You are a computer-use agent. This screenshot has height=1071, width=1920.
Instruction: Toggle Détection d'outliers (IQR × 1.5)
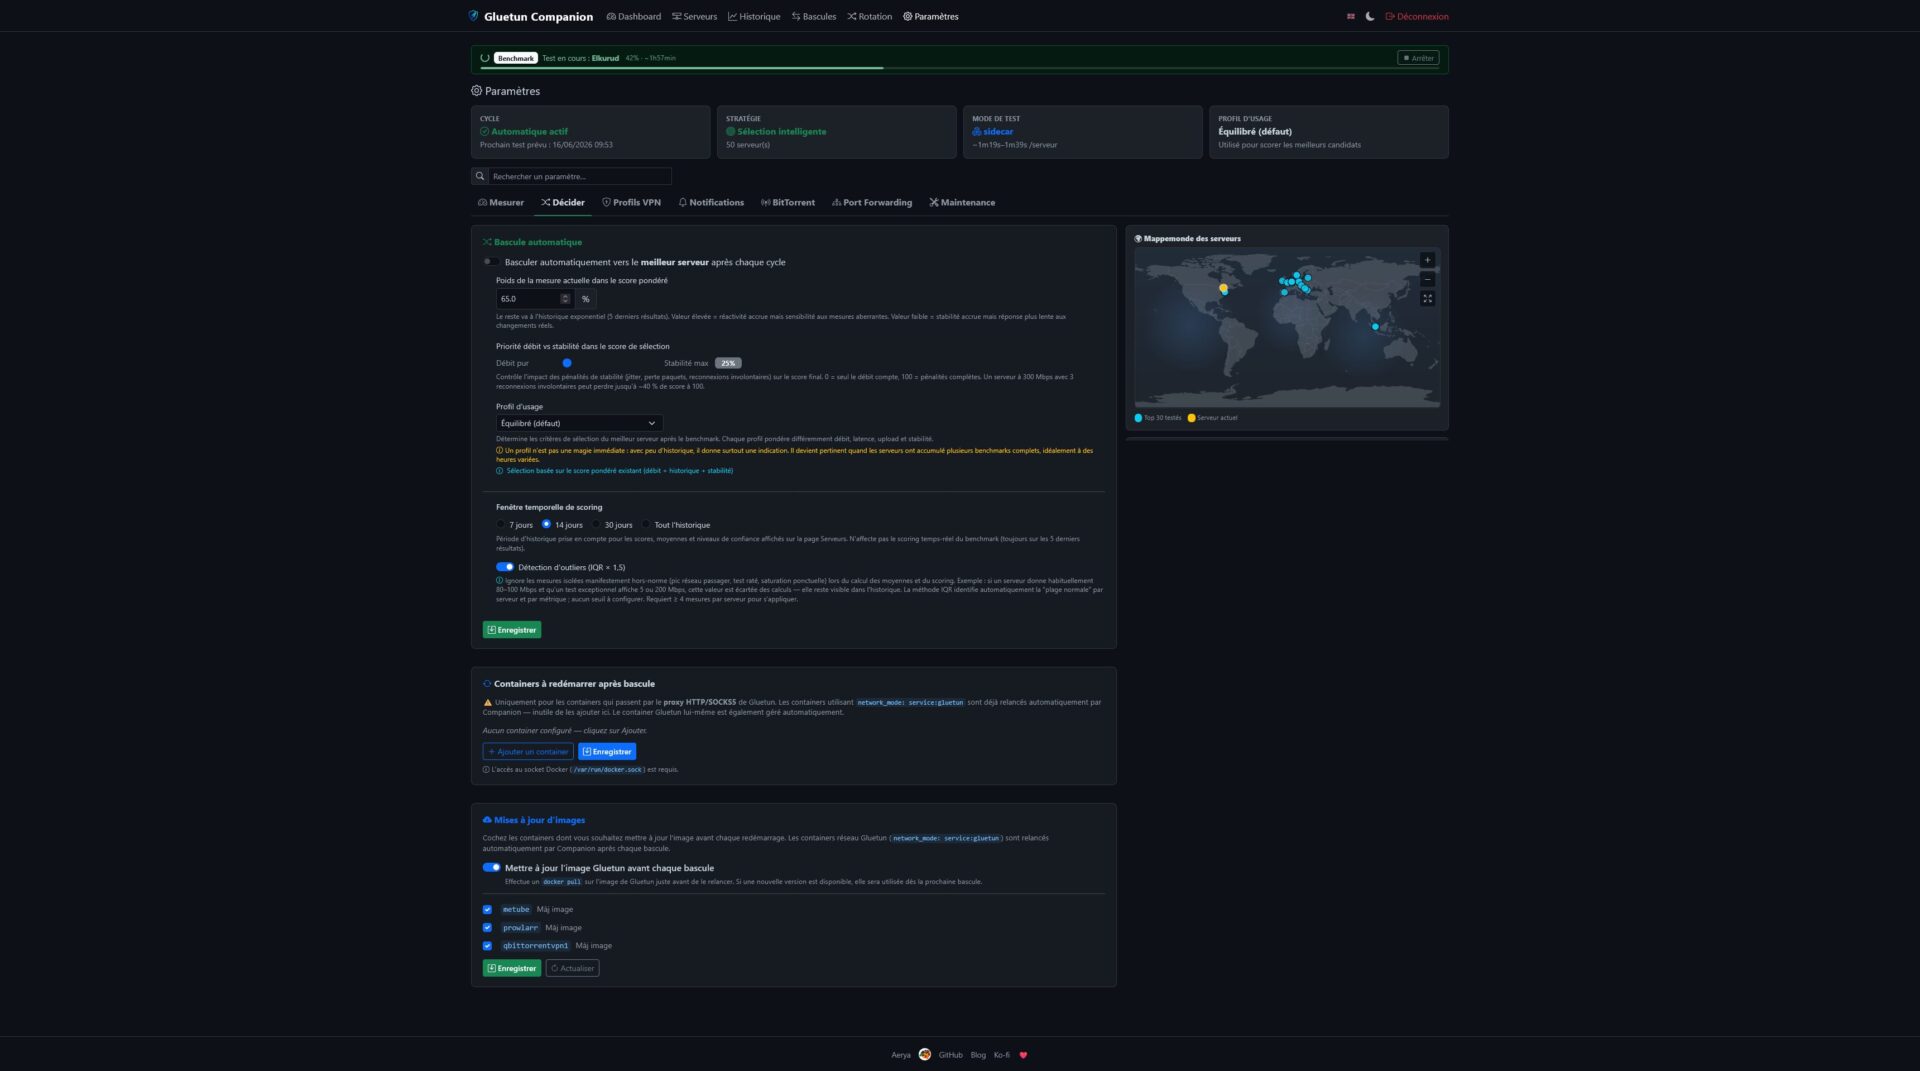tap(505, 567)
